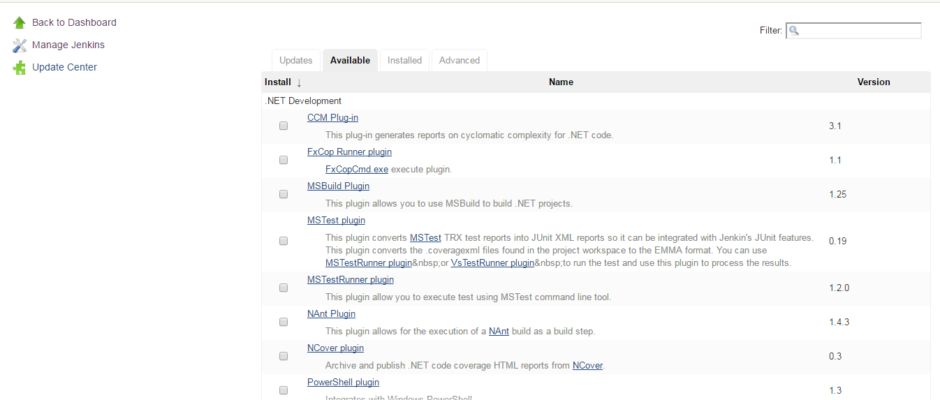Screen dimensions: 940x400
Task: Tick the MSBuild Plugin install checkbox
Action: click(283, 194)
